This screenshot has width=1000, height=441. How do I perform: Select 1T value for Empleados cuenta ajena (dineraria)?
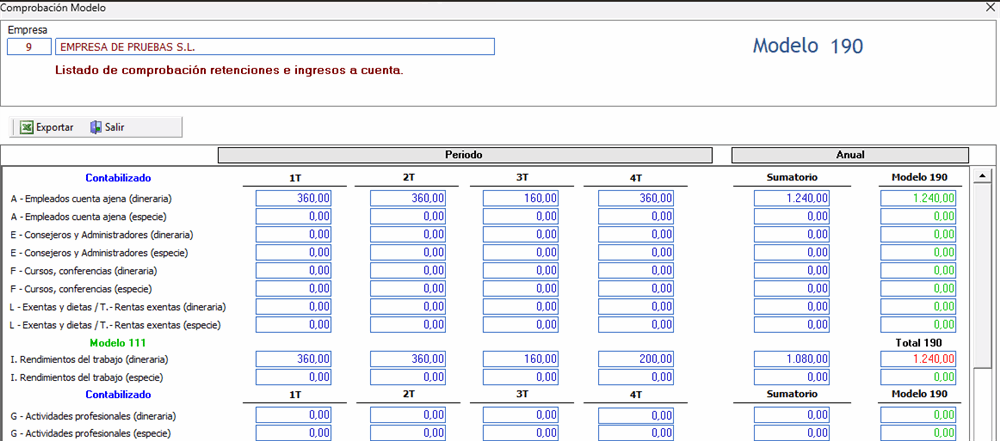click(294, 199)
